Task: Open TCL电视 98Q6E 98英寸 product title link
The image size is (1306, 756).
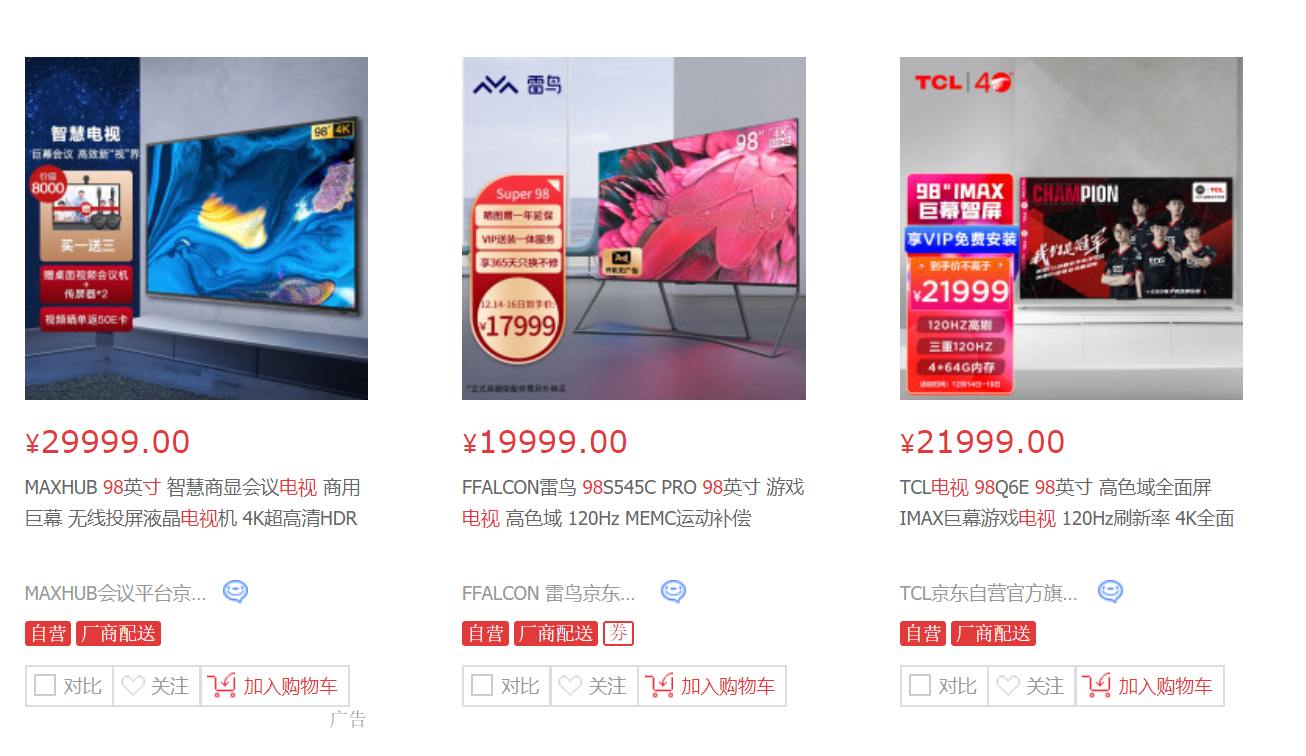Action: [x=1067, y=503]
